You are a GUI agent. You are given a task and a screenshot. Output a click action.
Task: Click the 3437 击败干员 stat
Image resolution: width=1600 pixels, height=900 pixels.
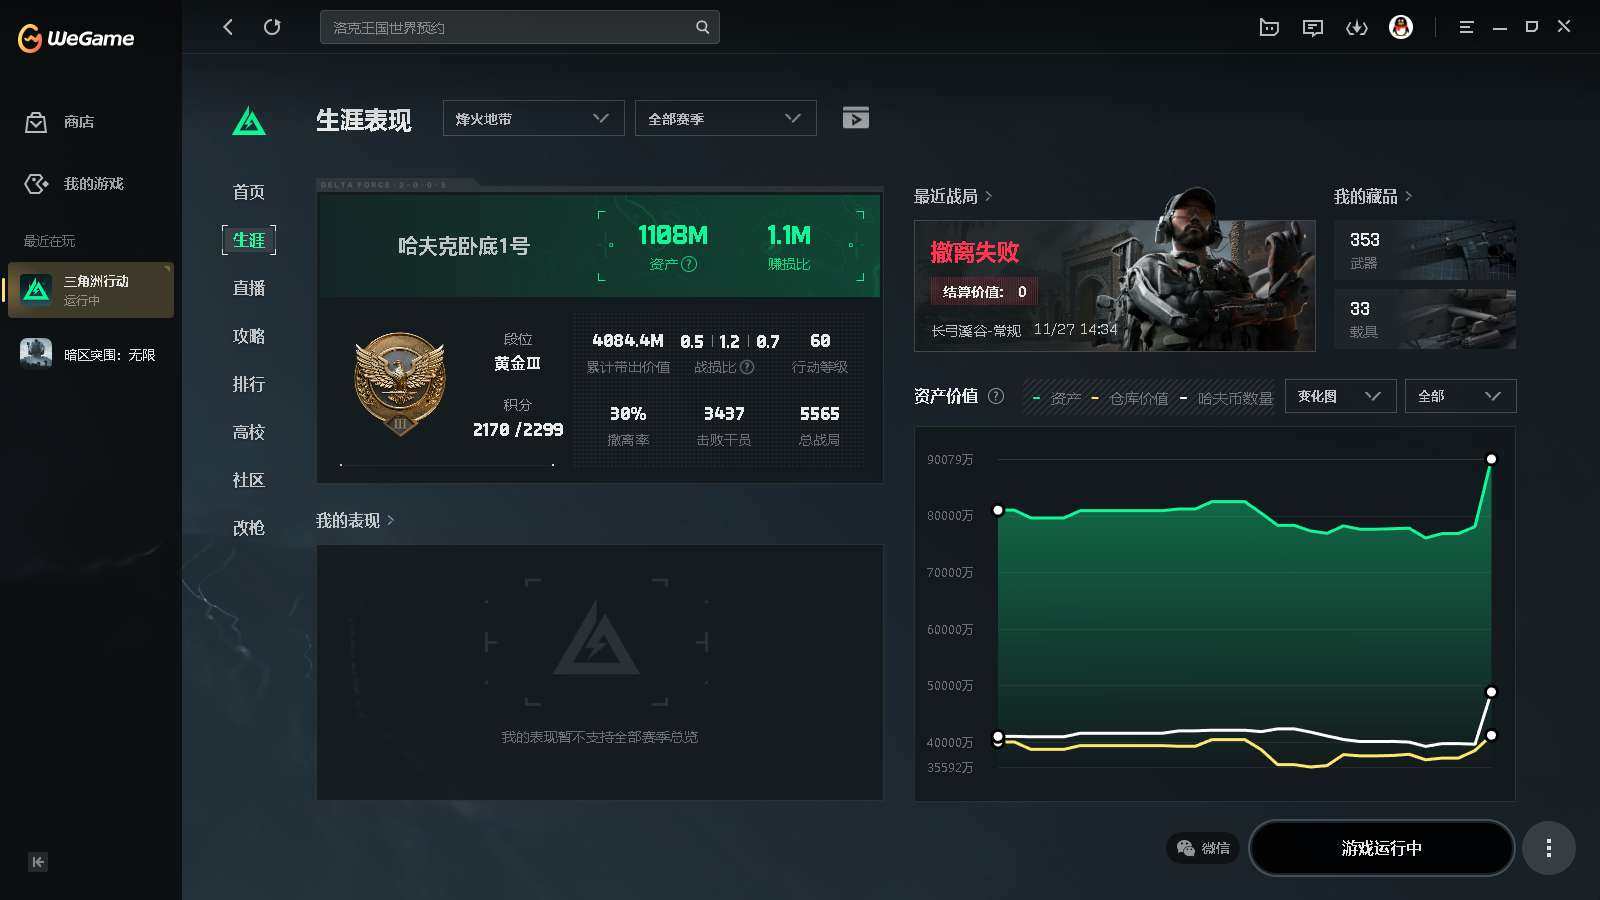click(x=724, y=414)
